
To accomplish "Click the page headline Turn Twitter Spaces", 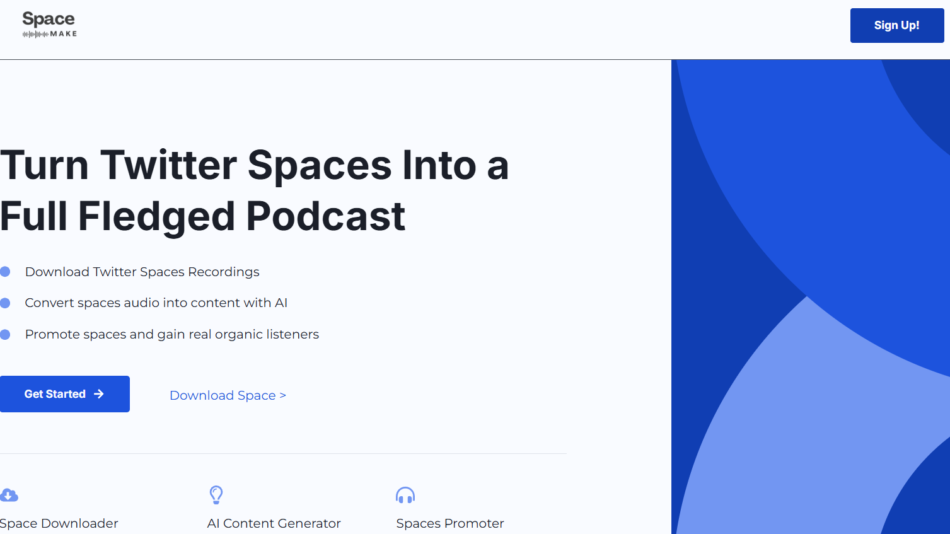I will click(254, 190).
